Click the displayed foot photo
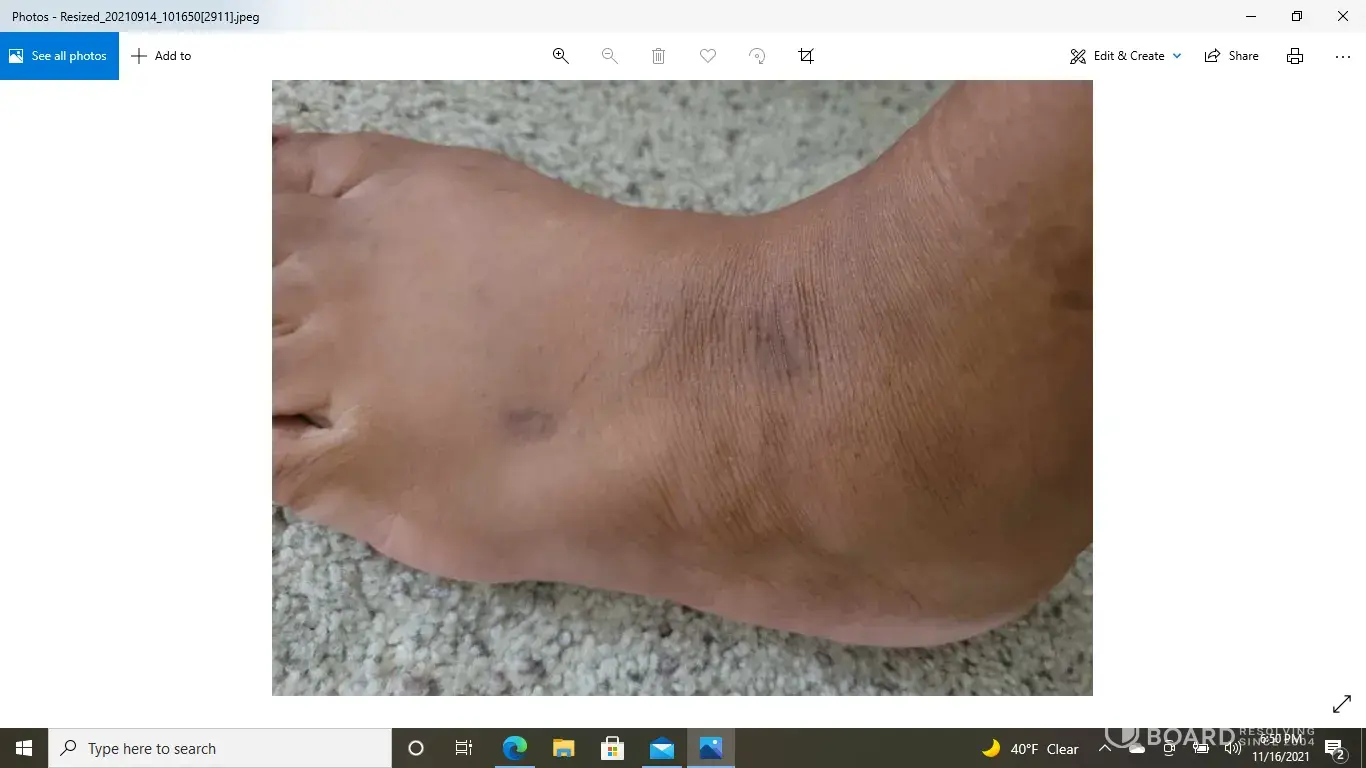 [x=682, y=388]
